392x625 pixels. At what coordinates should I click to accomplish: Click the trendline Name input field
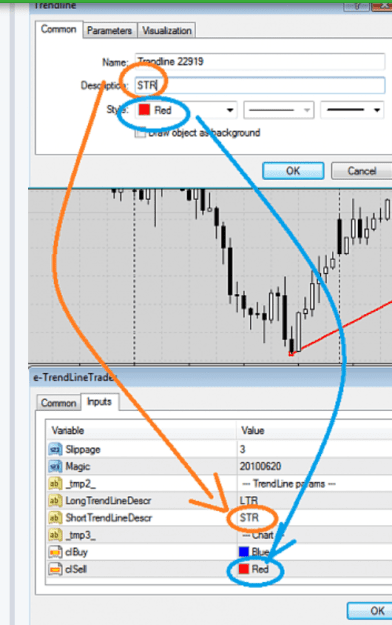click(x=260, y=62)
